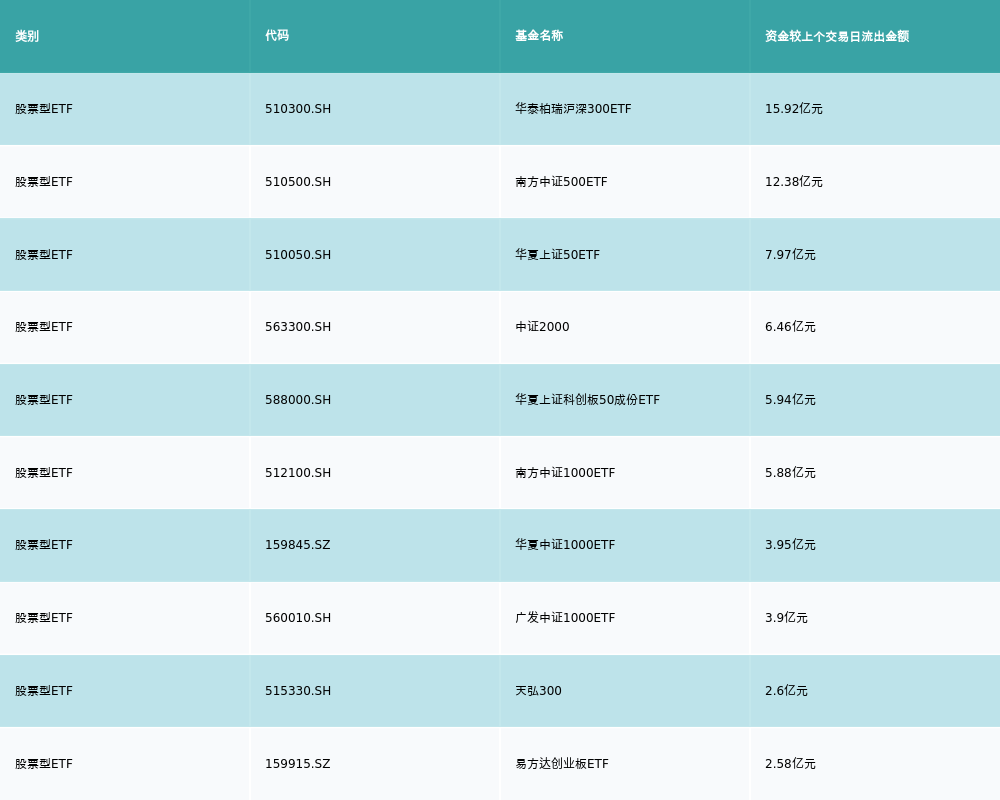The width and height of the screenshot is (1000, 800).
Task: Click the 代码 column header
Action: [277, 36]
